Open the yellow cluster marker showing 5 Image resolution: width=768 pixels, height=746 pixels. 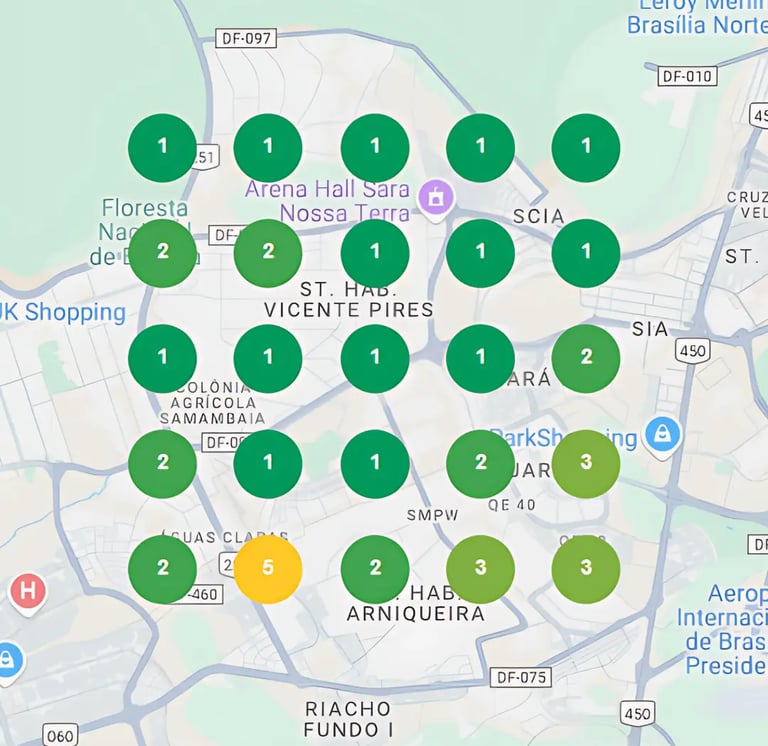click(x=267, y=569)
